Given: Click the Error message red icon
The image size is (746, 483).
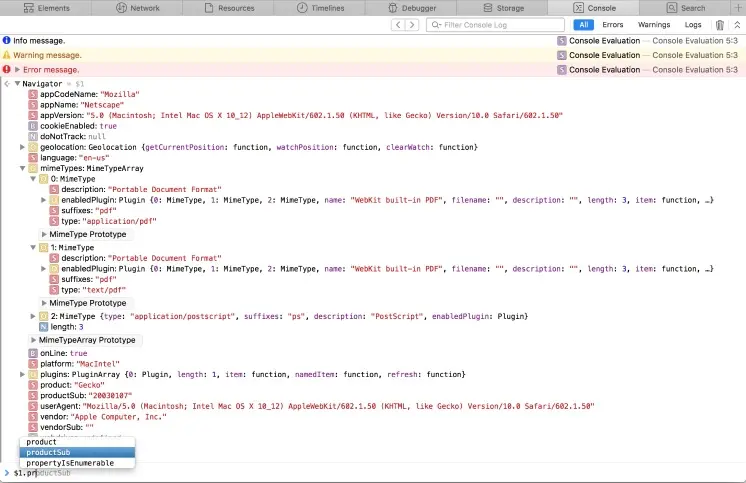Looking at the screenshot, I should [7, 69].
